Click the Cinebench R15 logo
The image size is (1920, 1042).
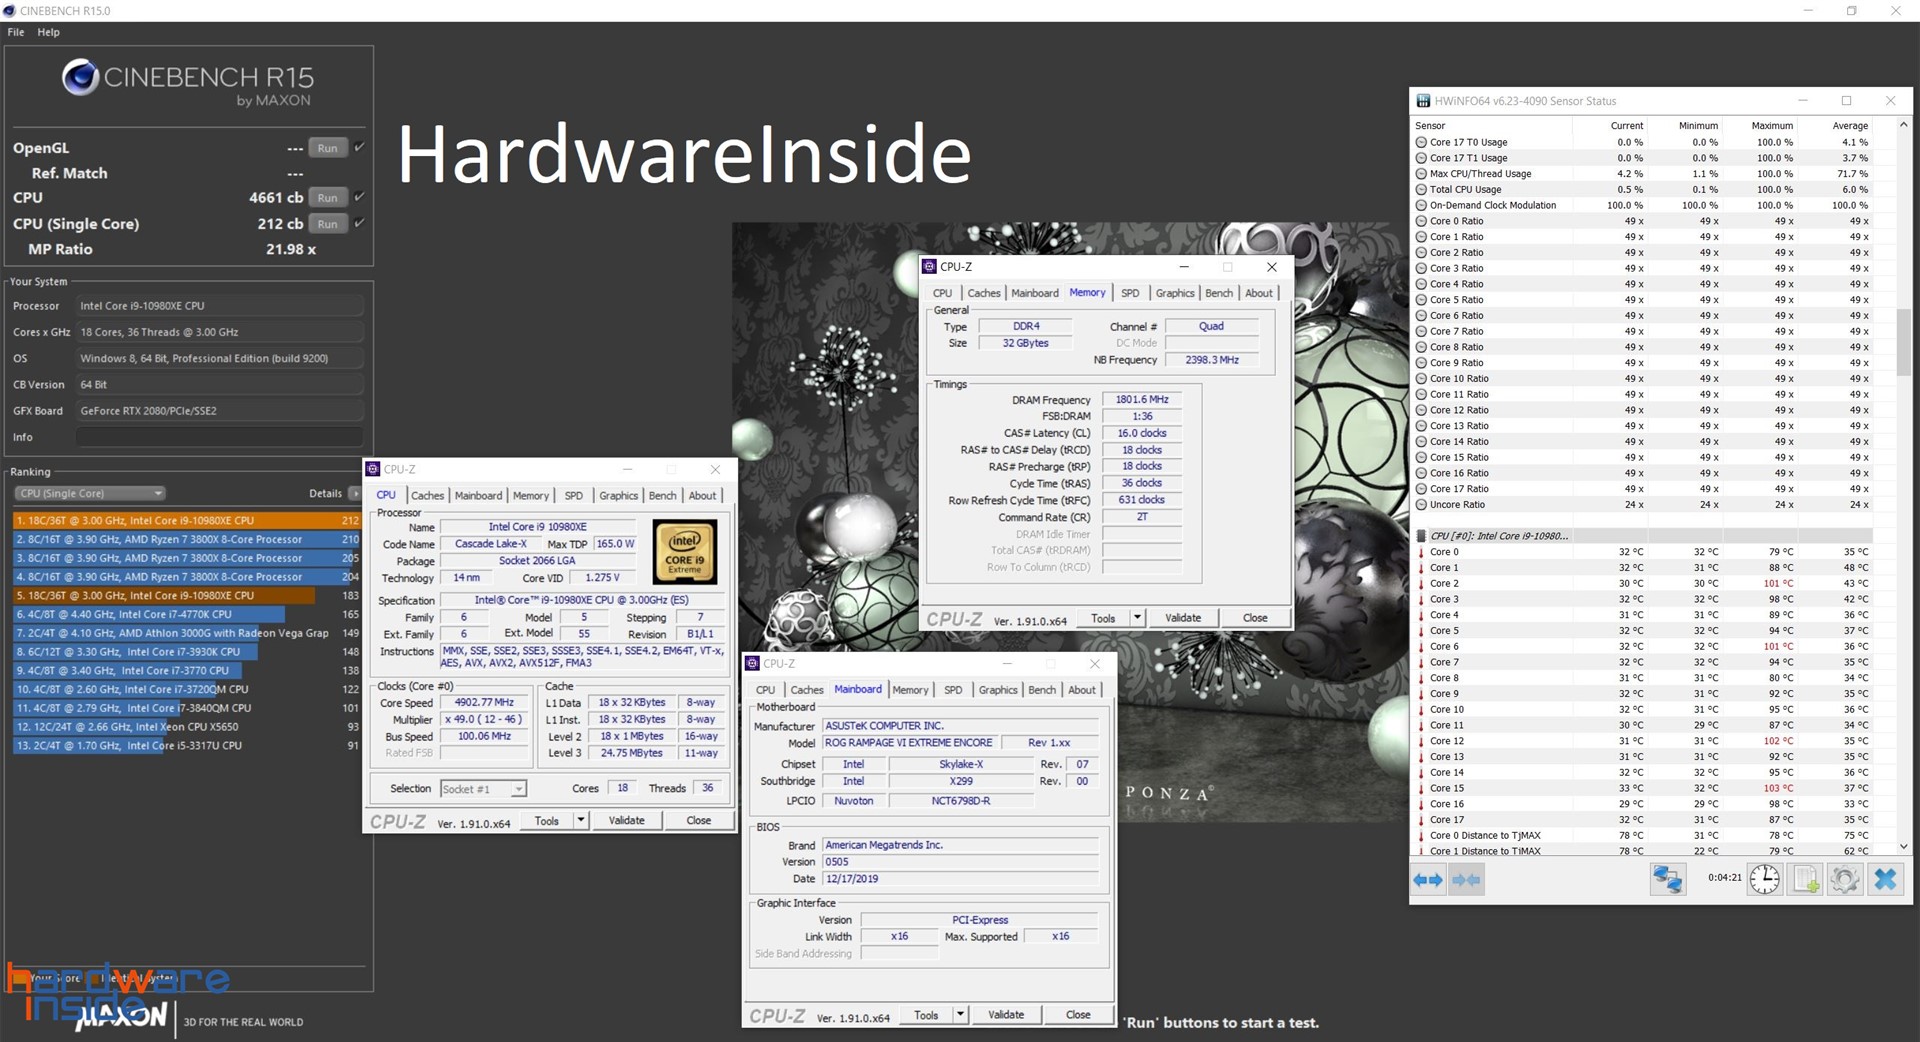80,78
